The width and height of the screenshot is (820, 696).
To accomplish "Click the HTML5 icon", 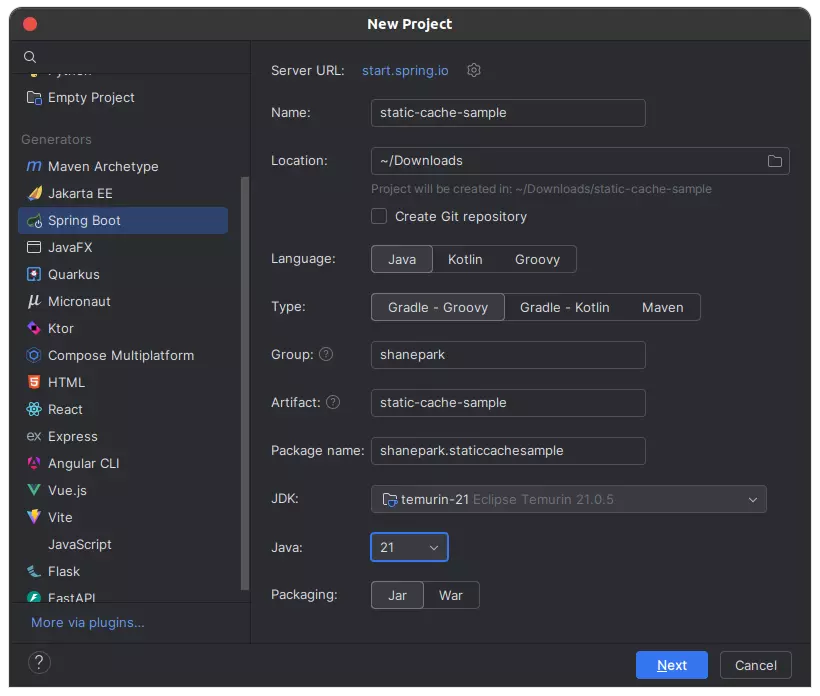I will tap(34, 382).
